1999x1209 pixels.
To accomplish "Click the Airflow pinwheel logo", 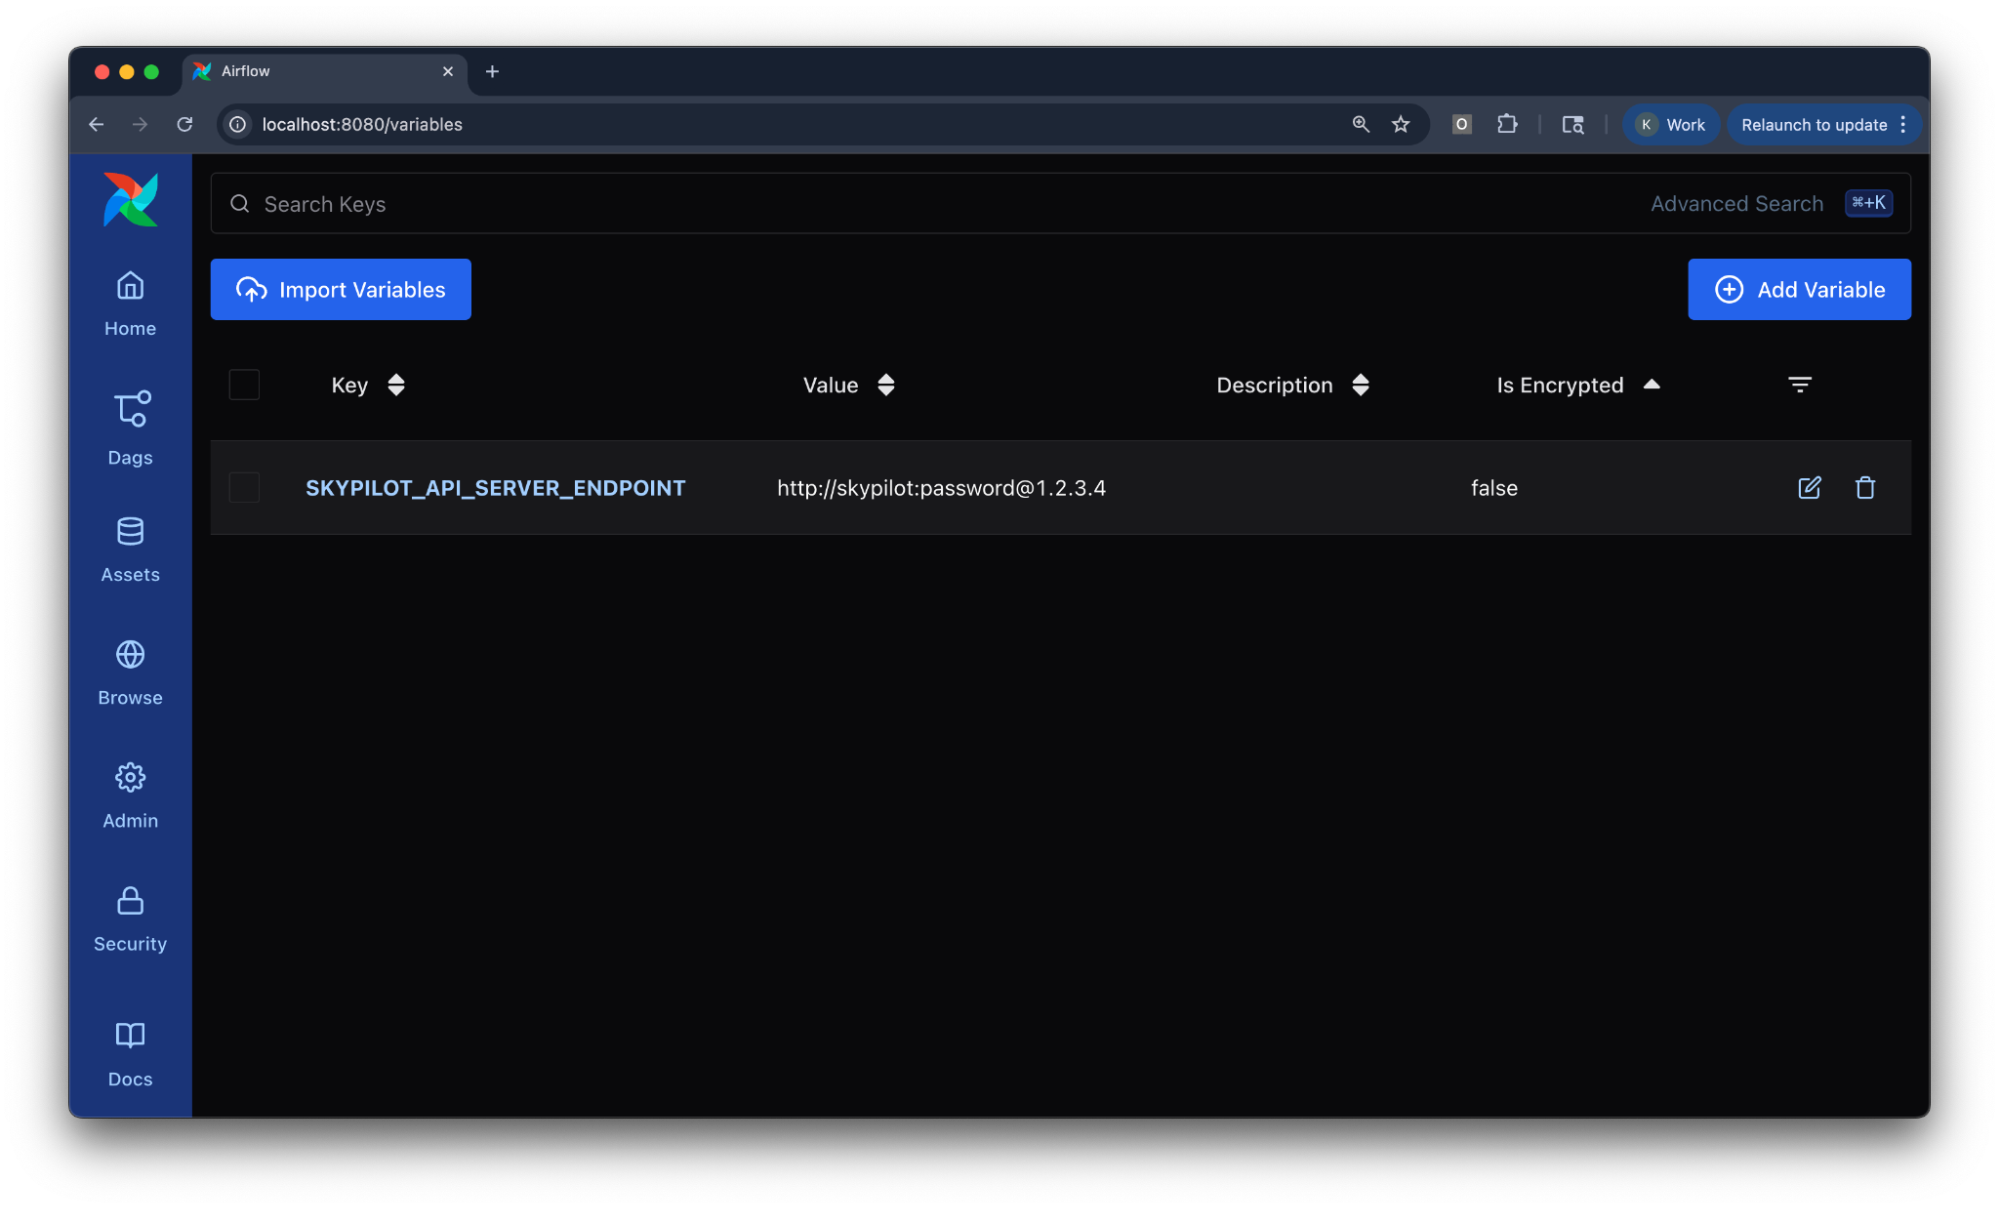I will [x=130, y=200].
